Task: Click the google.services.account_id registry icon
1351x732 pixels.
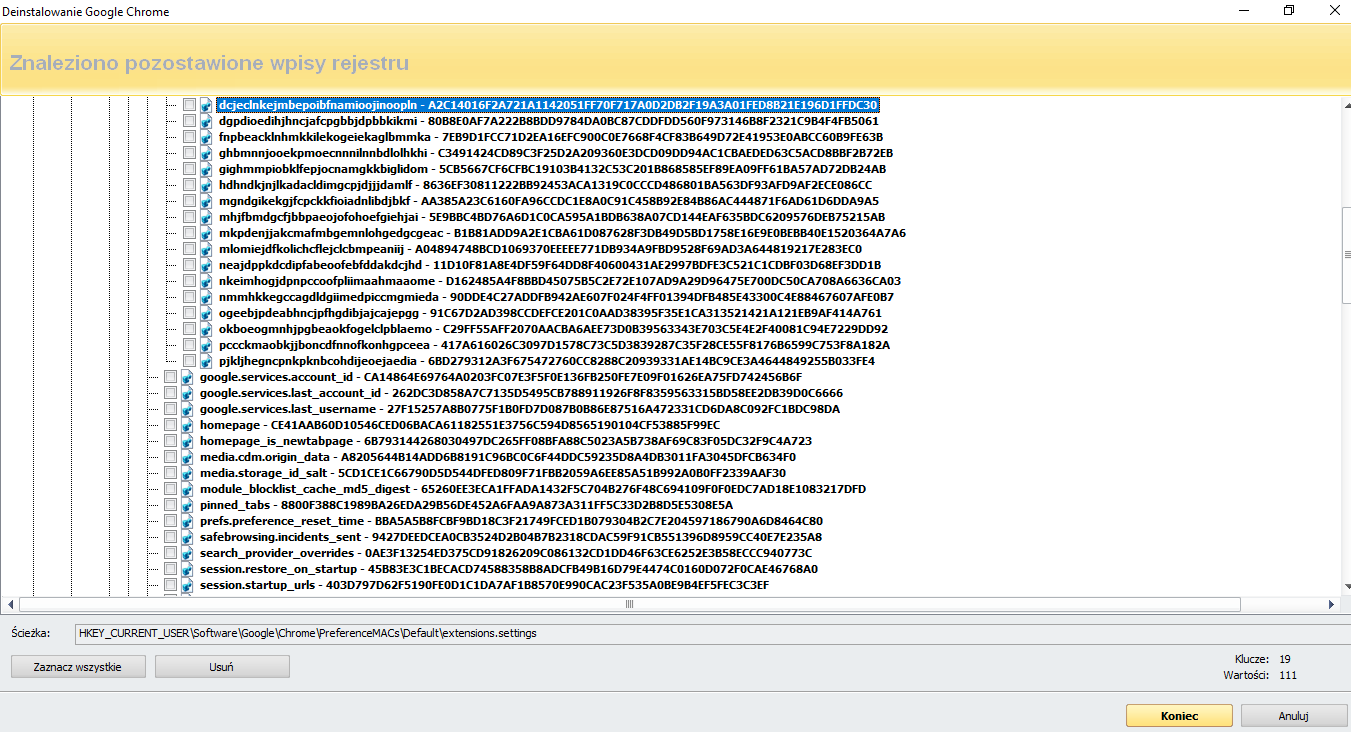Action: pyautogui.click(x=187, y=377)
